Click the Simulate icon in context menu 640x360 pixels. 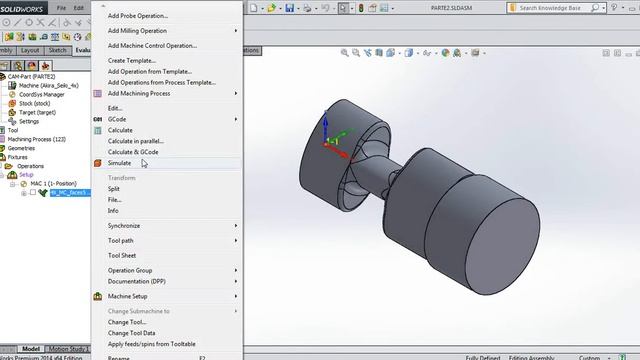click(x=98, y=163)
